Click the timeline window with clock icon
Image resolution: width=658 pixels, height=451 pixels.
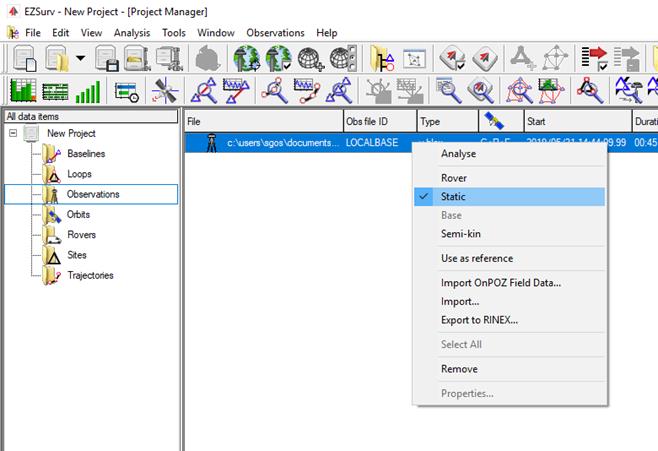[126, 91]
